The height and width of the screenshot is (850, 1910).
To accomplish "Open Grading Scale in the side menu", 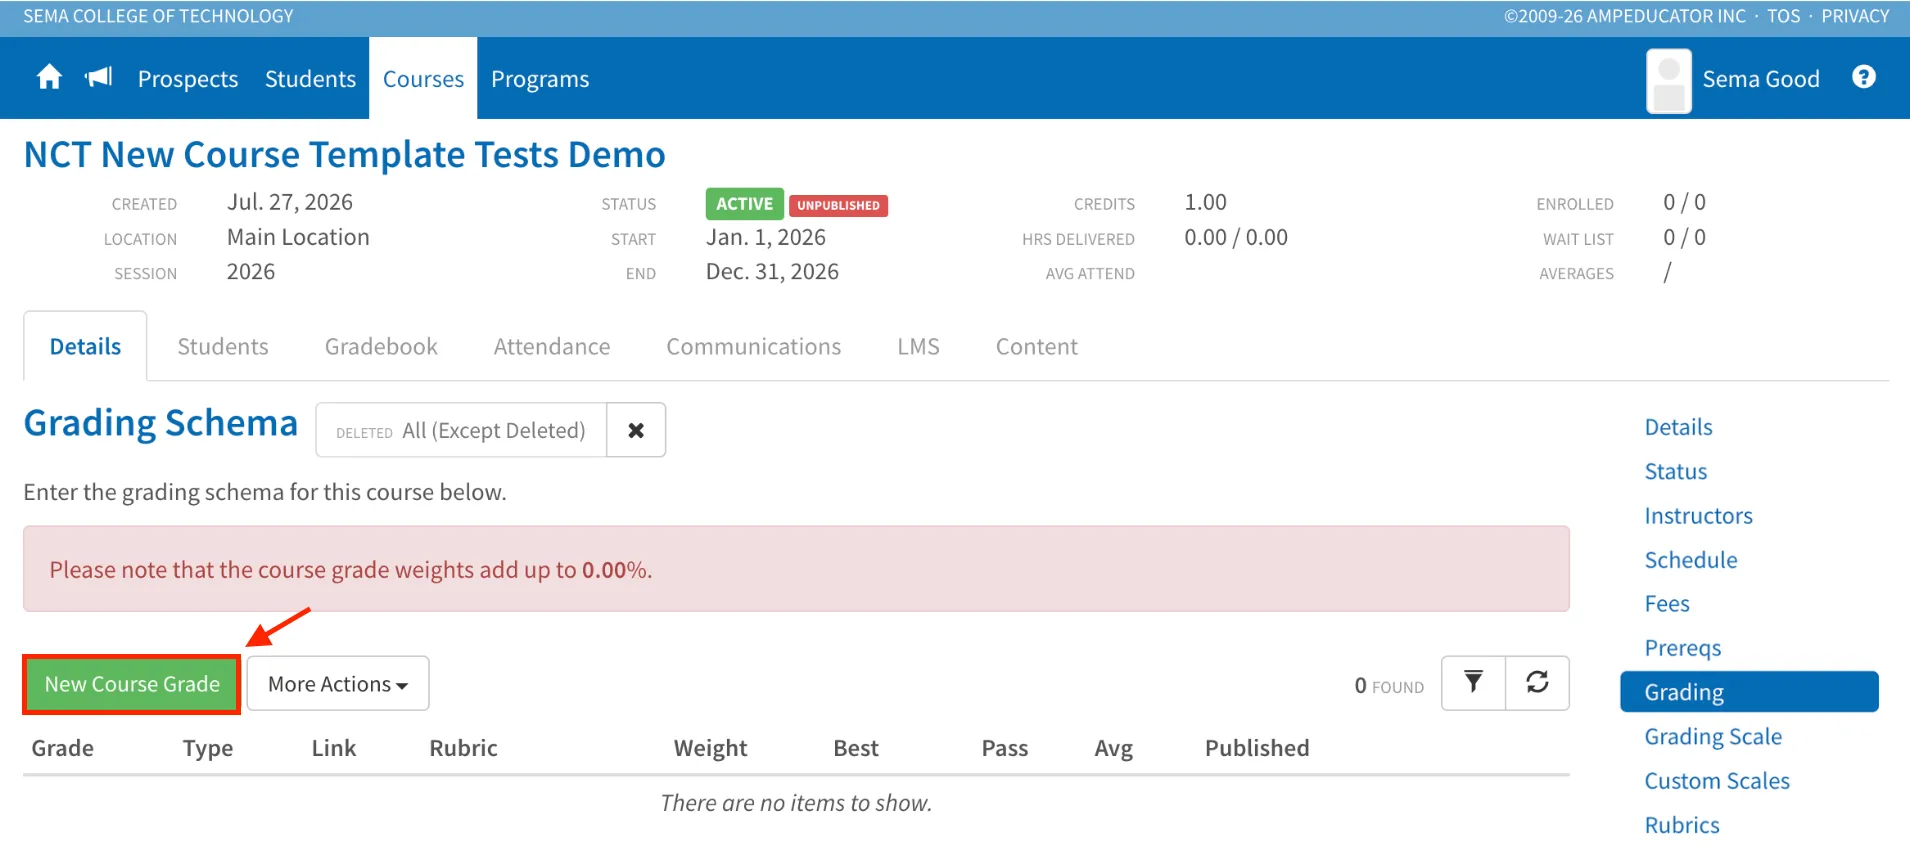I will click(1713, 736).
